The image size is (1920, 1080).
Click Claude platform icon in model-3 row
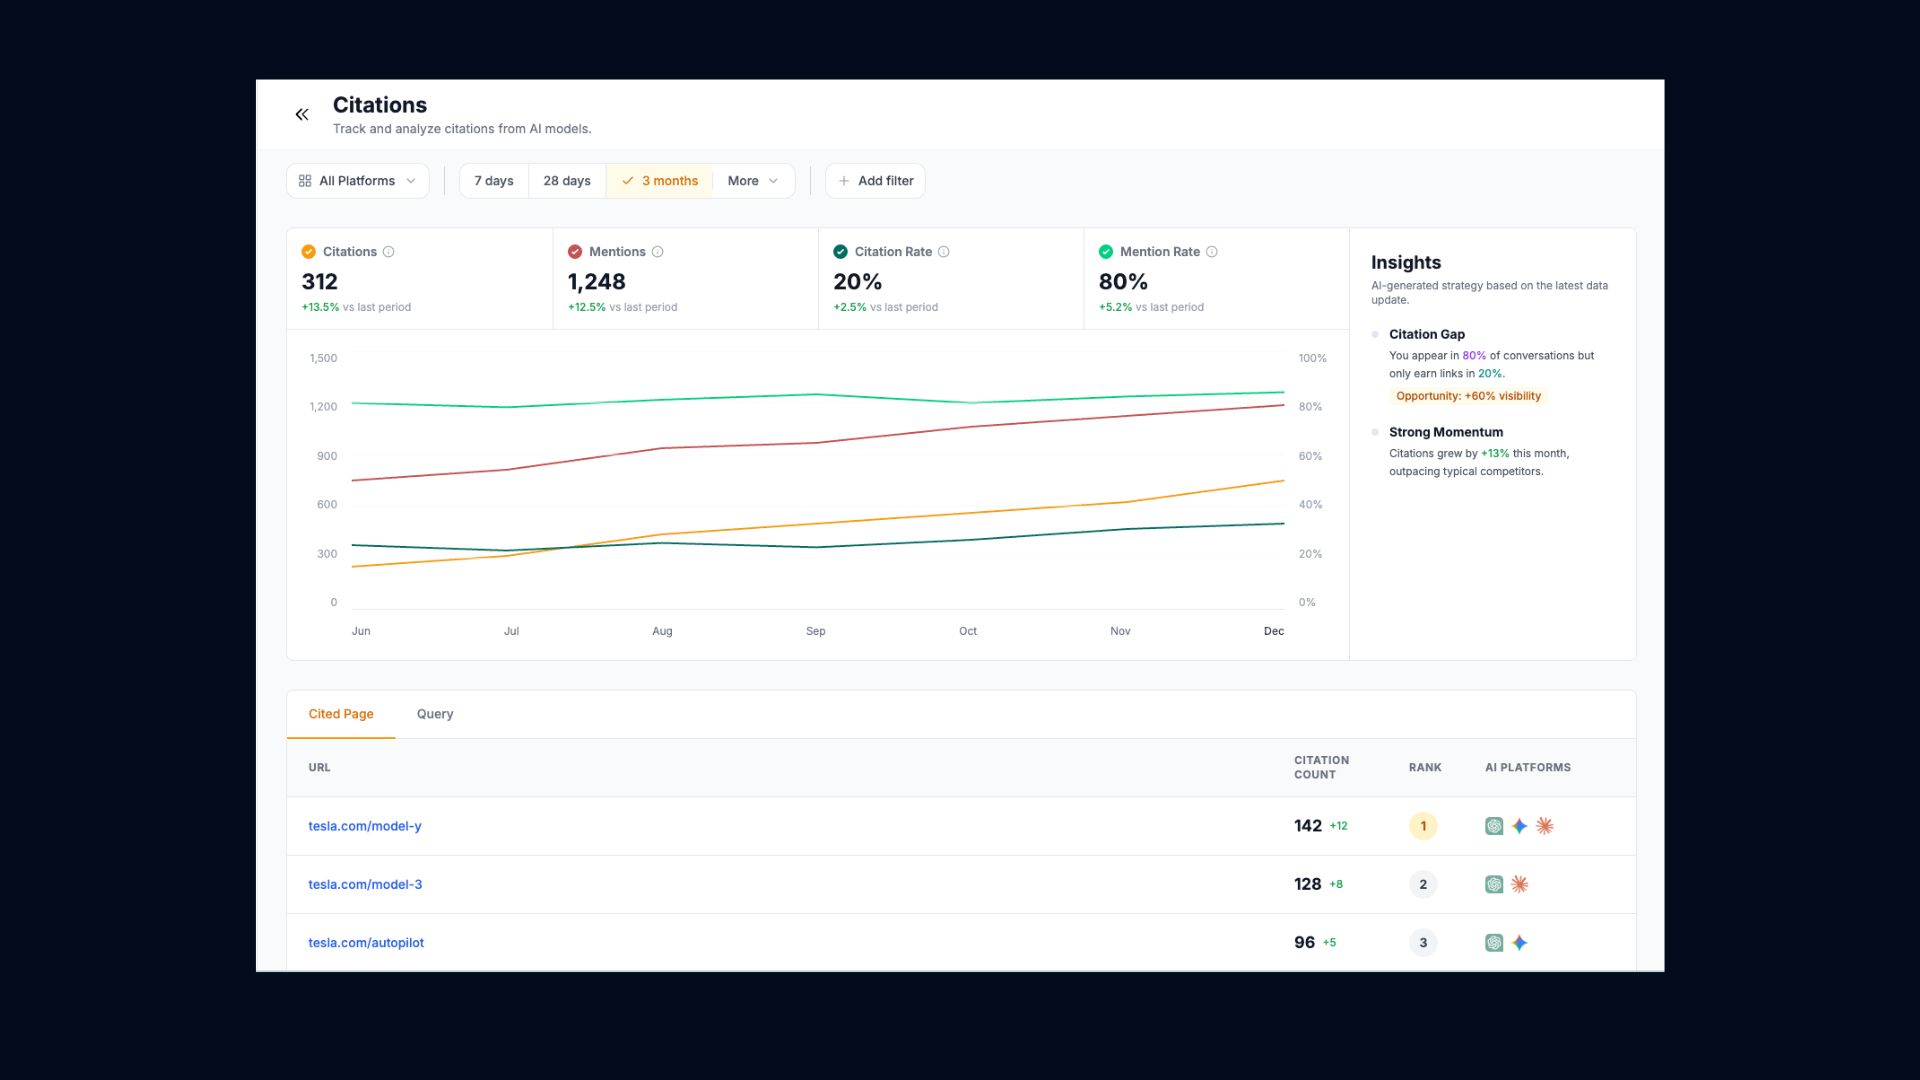pyautogui.click(x=1520, y=884)
